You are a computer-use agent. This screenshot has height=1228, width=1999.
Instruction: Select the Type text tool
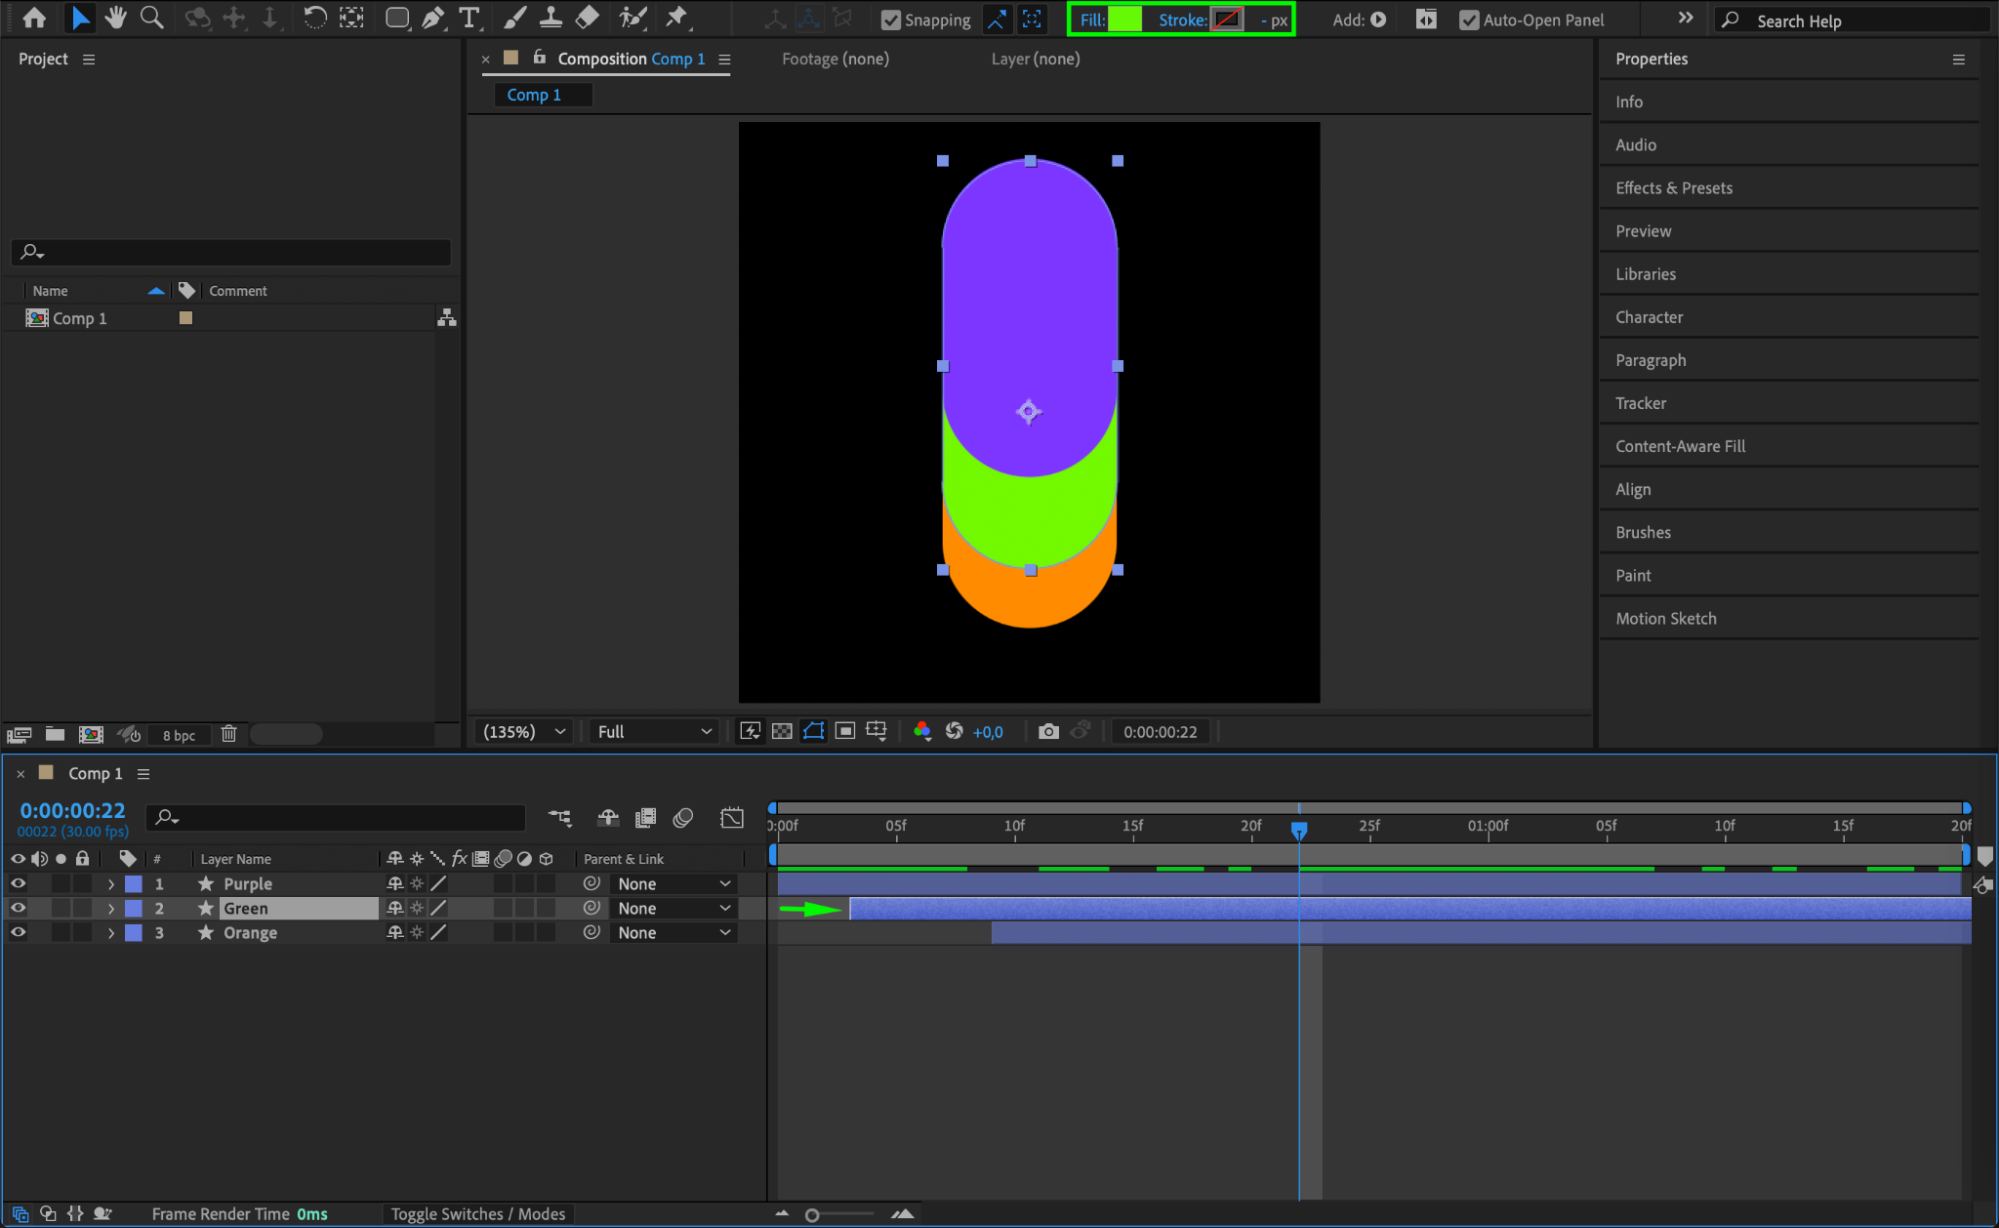click(468, 18)
